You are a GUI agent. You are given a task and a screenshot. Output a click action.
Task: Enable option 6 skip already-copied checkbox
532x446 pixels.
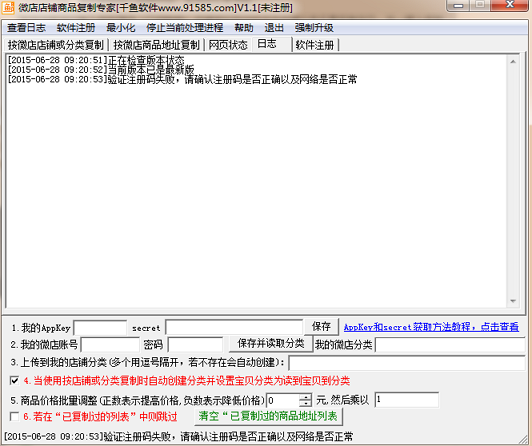[15, 416]
